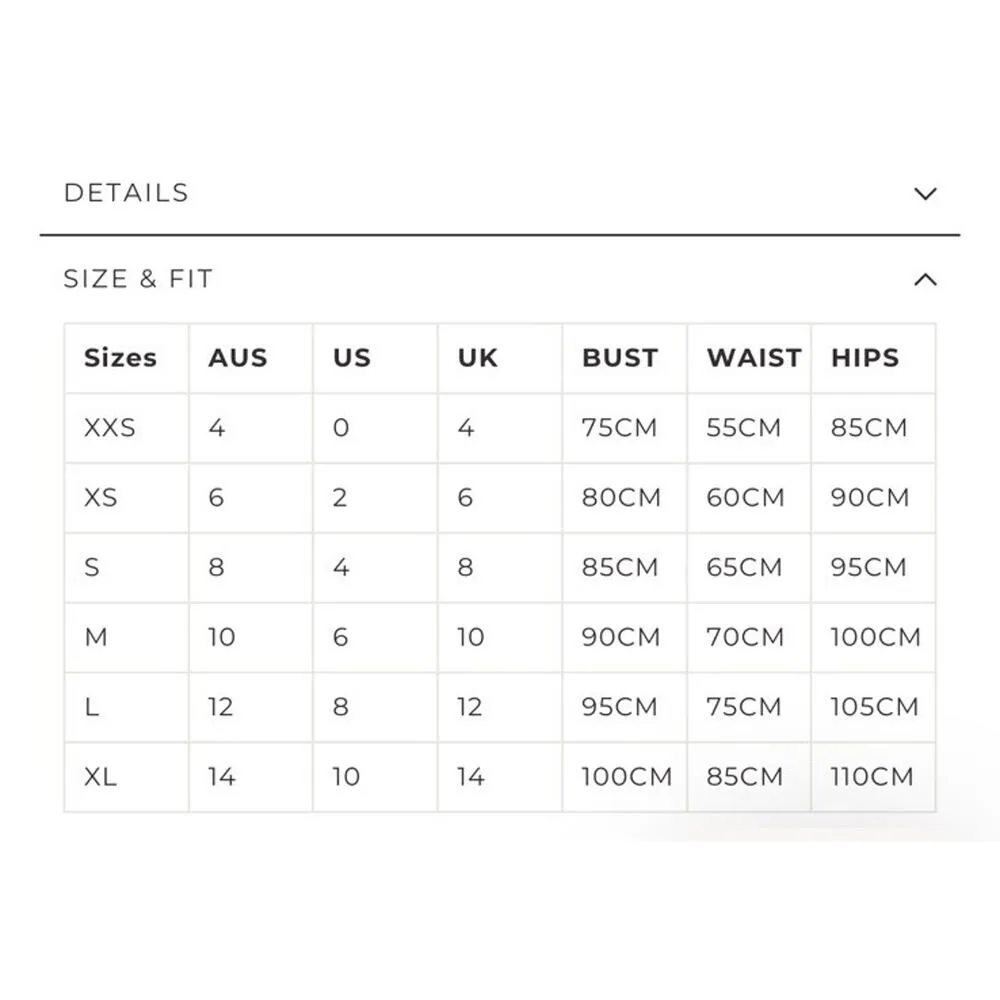Select the DETAILS heading

(x=127, y=192)
